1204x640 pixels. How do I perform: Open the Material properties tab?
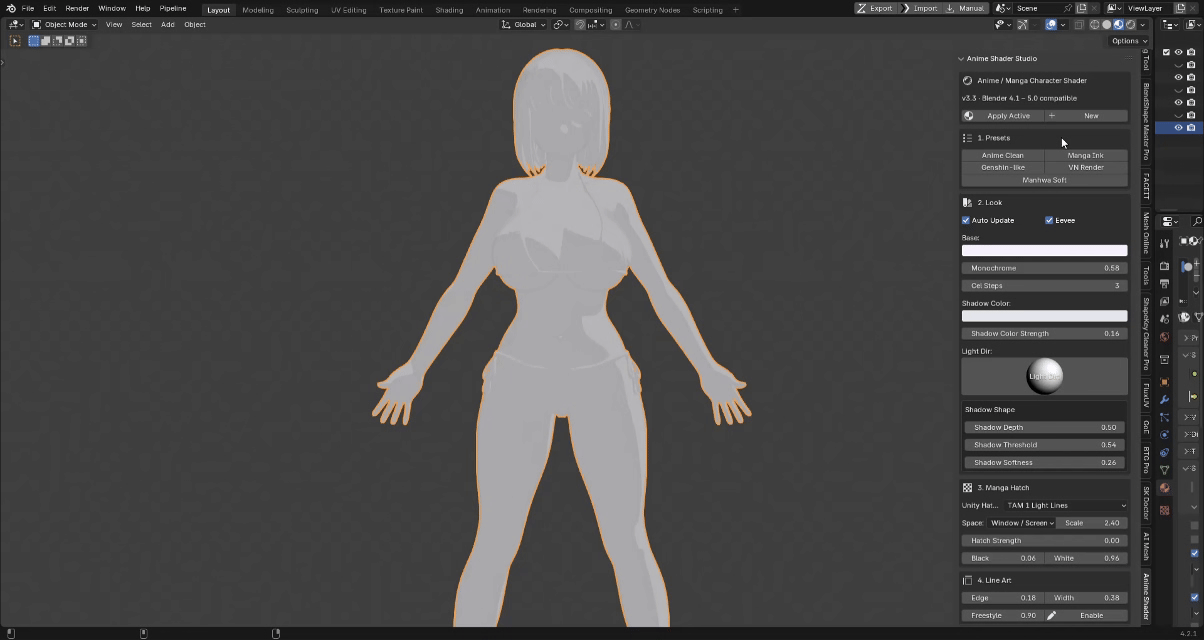[x=1164, y=487]
